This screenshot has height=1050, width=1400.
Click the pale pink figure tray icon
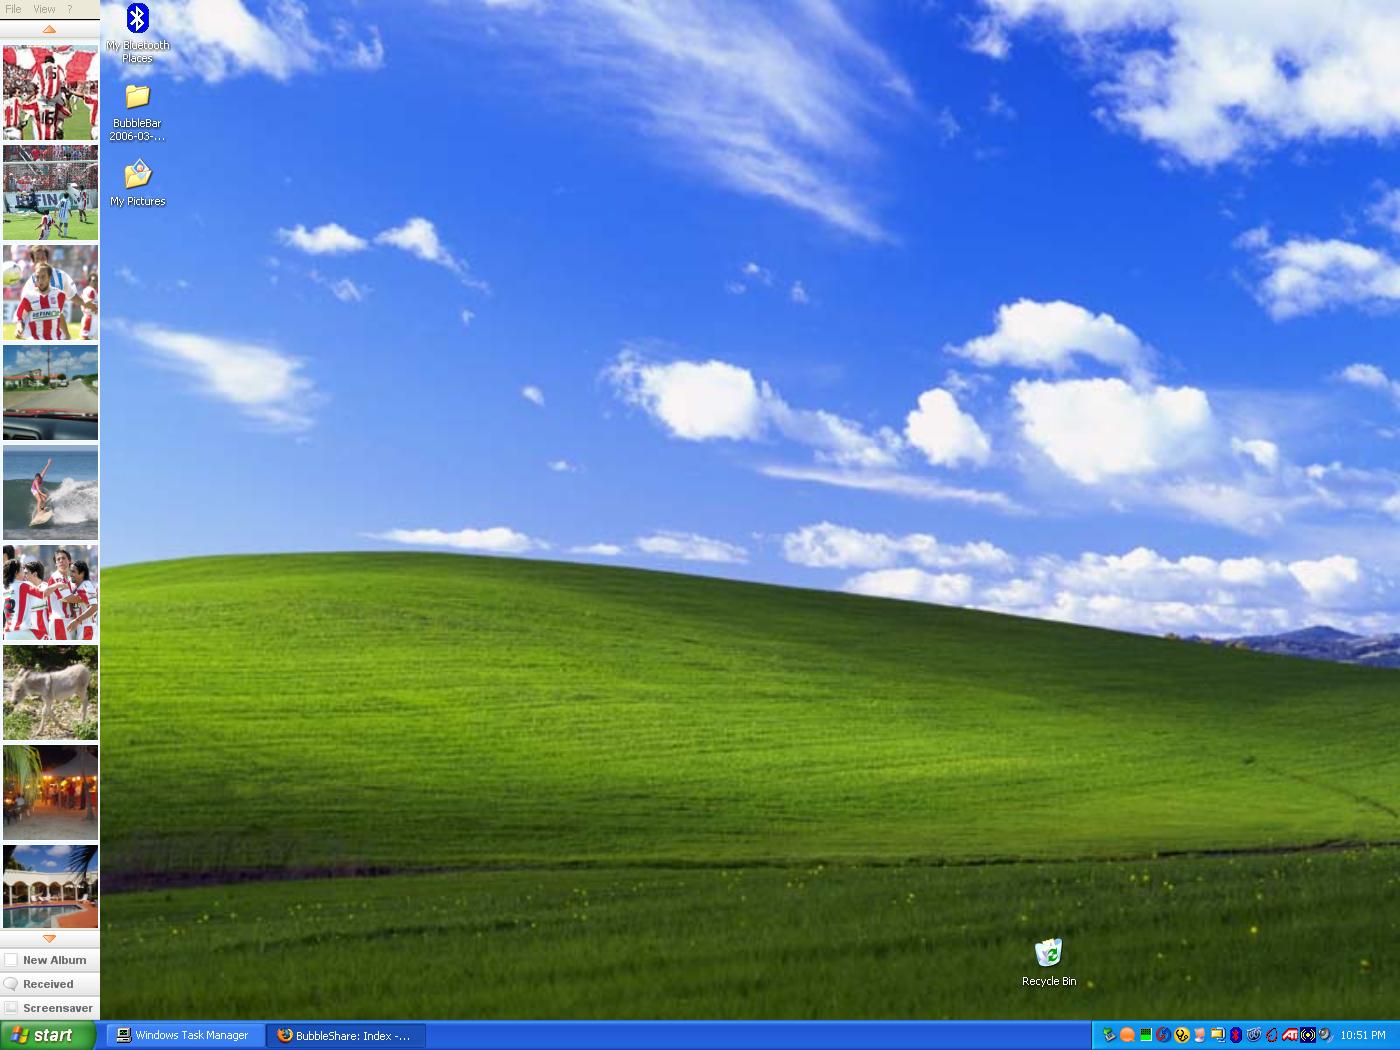tap(1199, 1035)
